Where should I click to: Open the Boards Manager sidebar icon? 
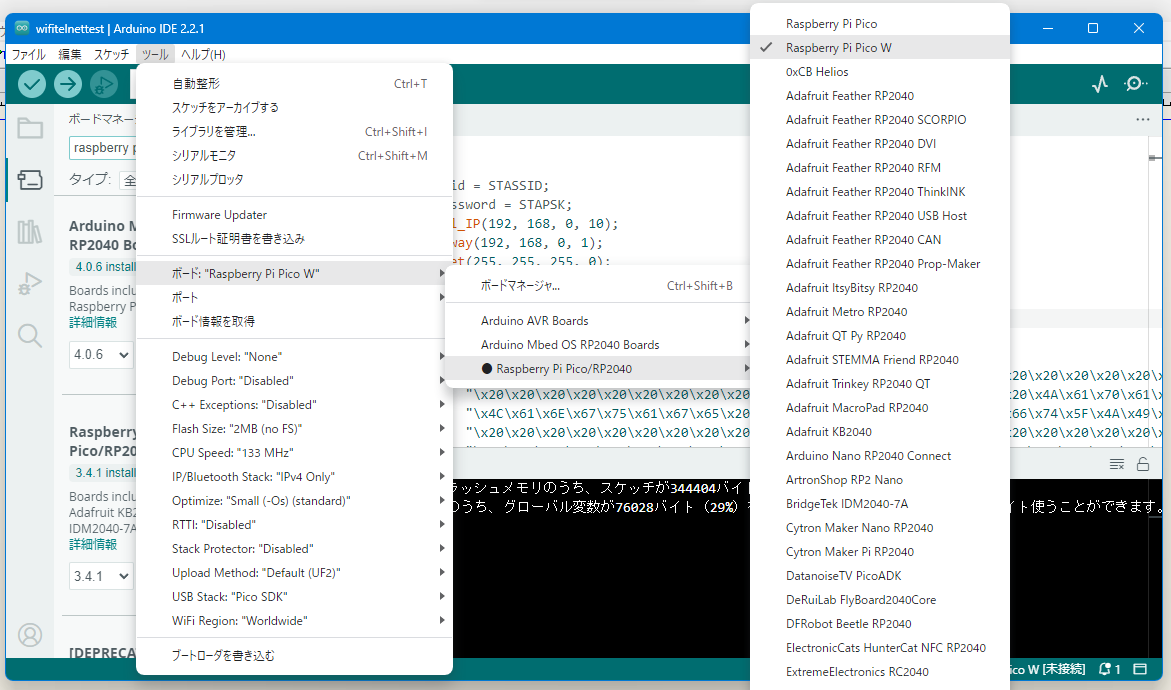tap(30, 180)
